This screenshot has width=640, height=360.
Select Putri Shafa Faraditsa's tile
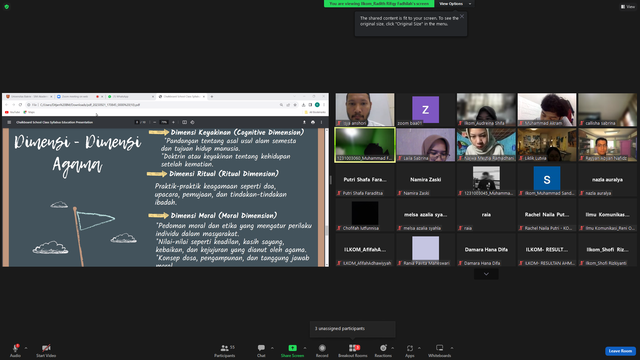(365, 180)
